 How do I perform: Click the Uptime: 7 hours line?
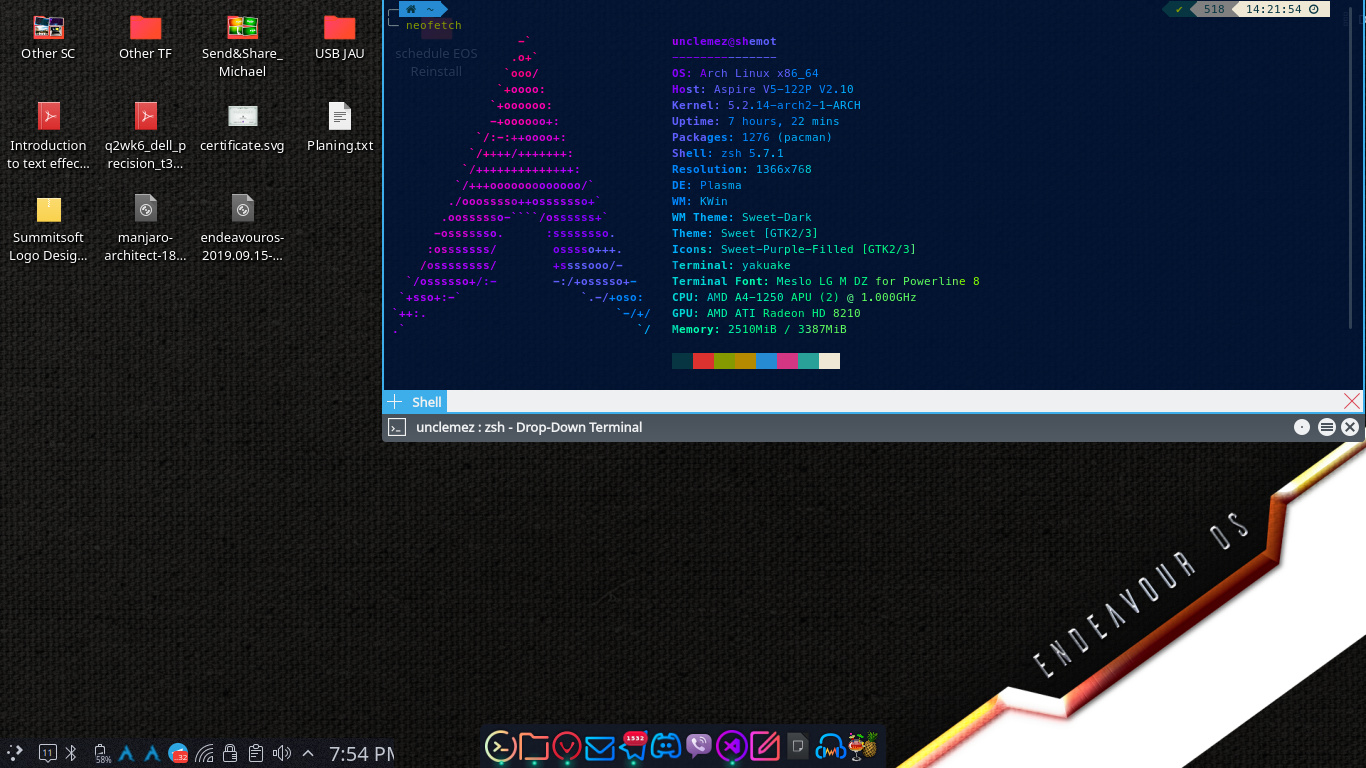[756, 121]
